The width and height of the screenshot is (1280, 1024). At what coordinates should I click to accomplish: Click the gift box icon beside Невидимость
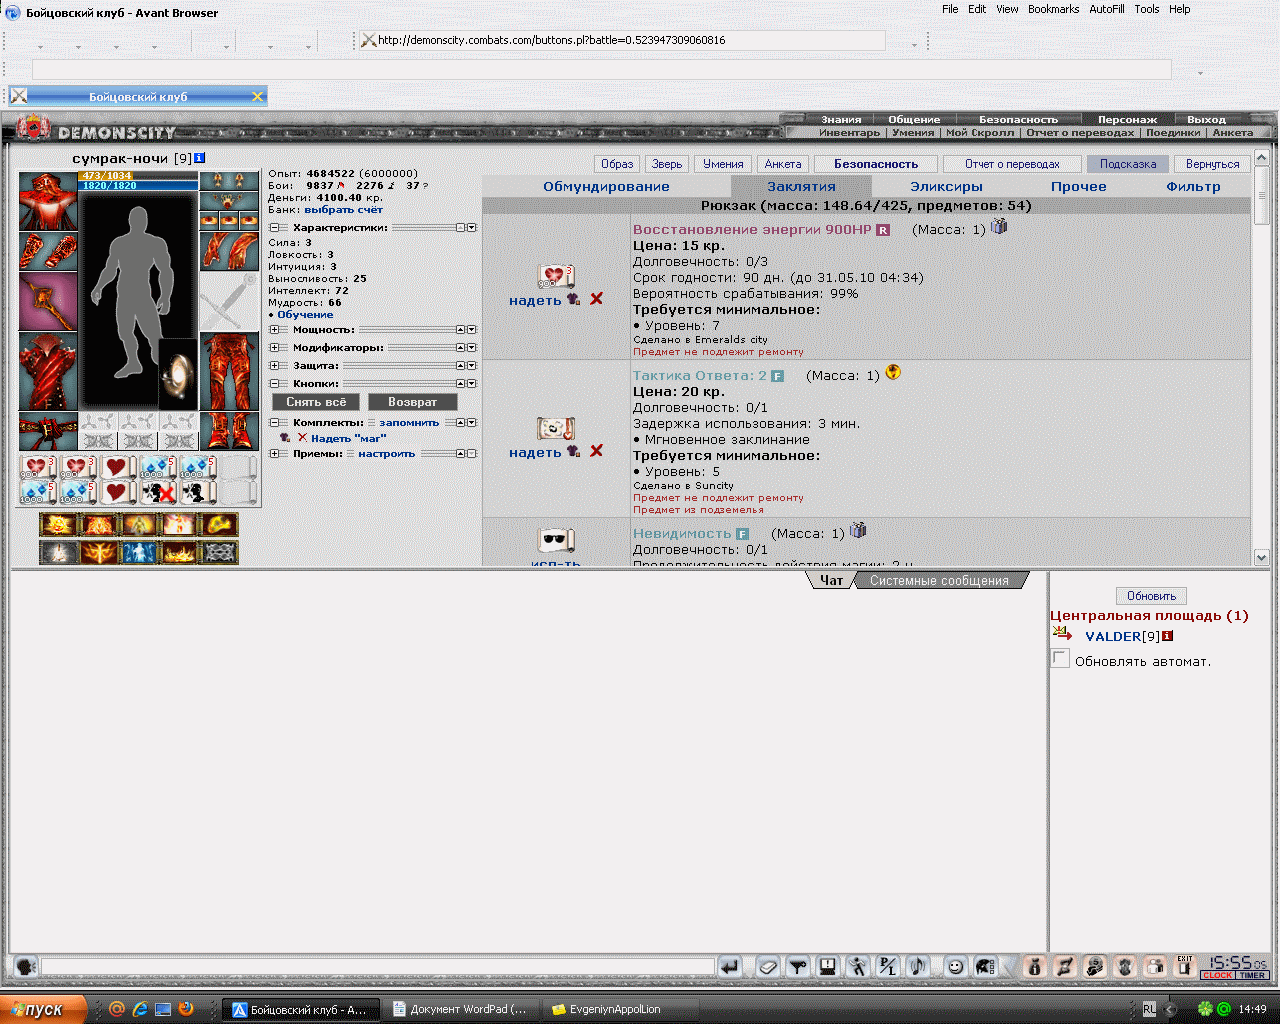point(858,531)
